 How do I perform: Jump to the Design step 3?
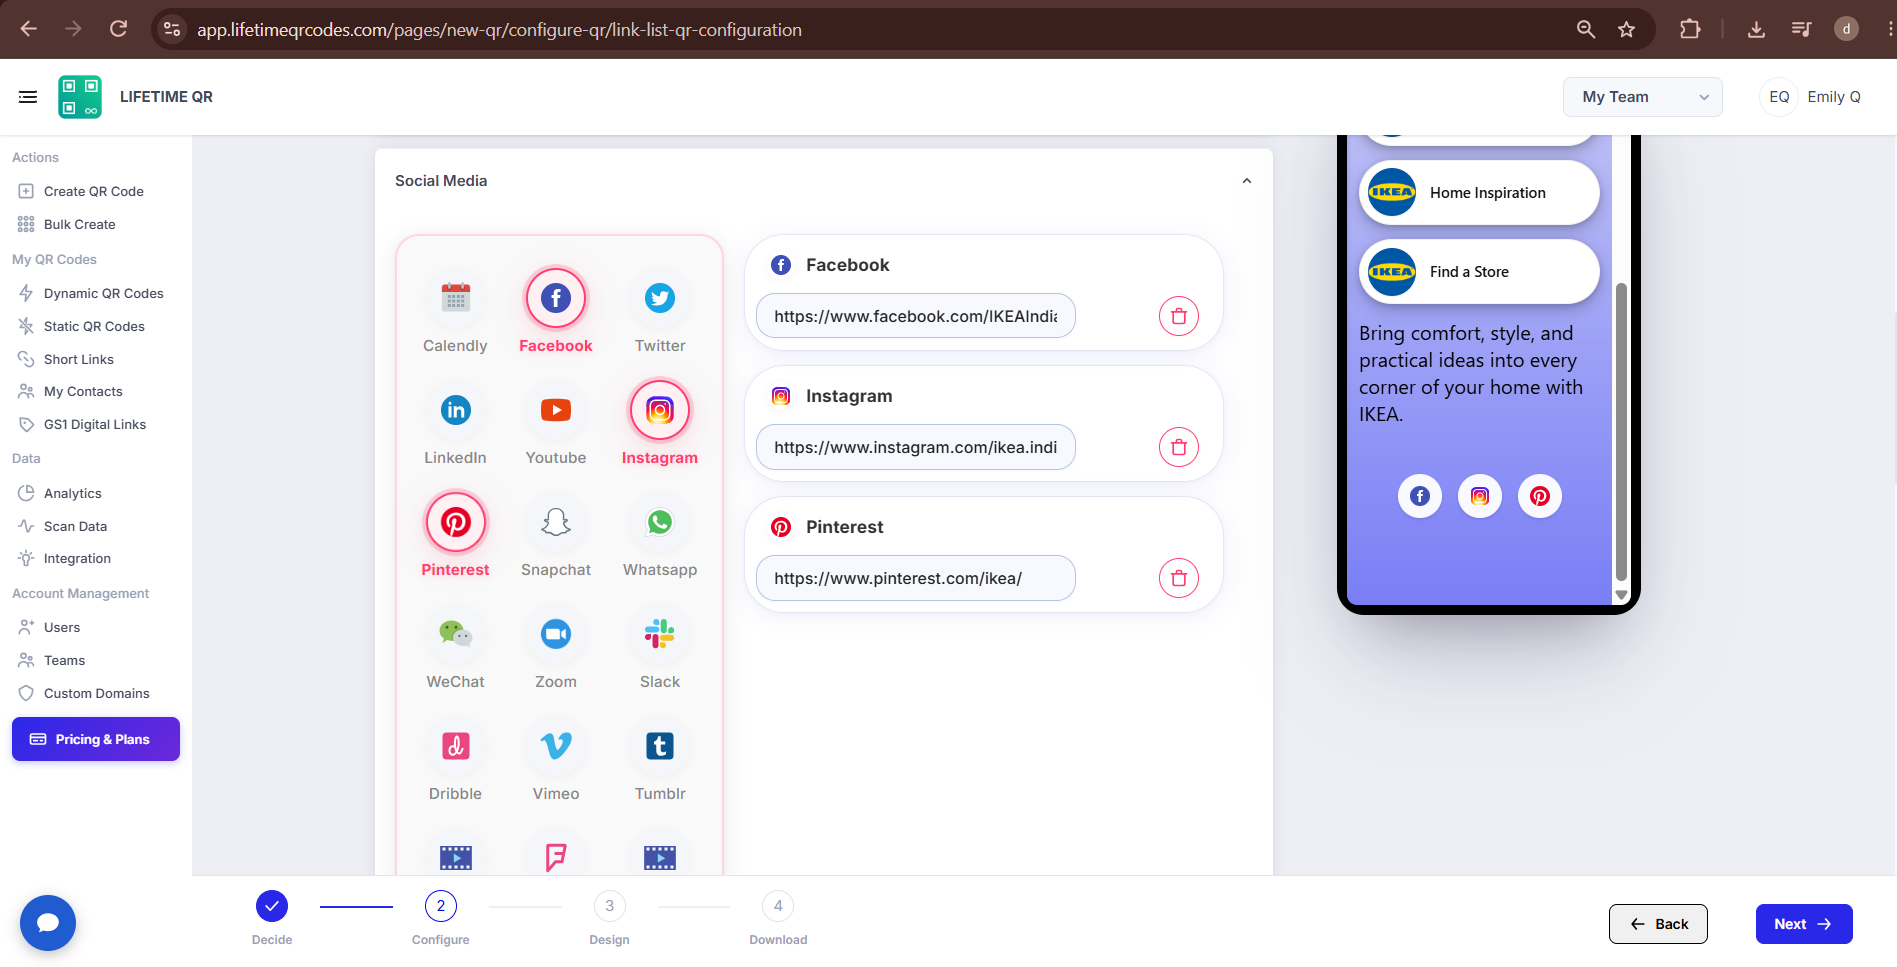pyautogui.click(x=609, y=906)
